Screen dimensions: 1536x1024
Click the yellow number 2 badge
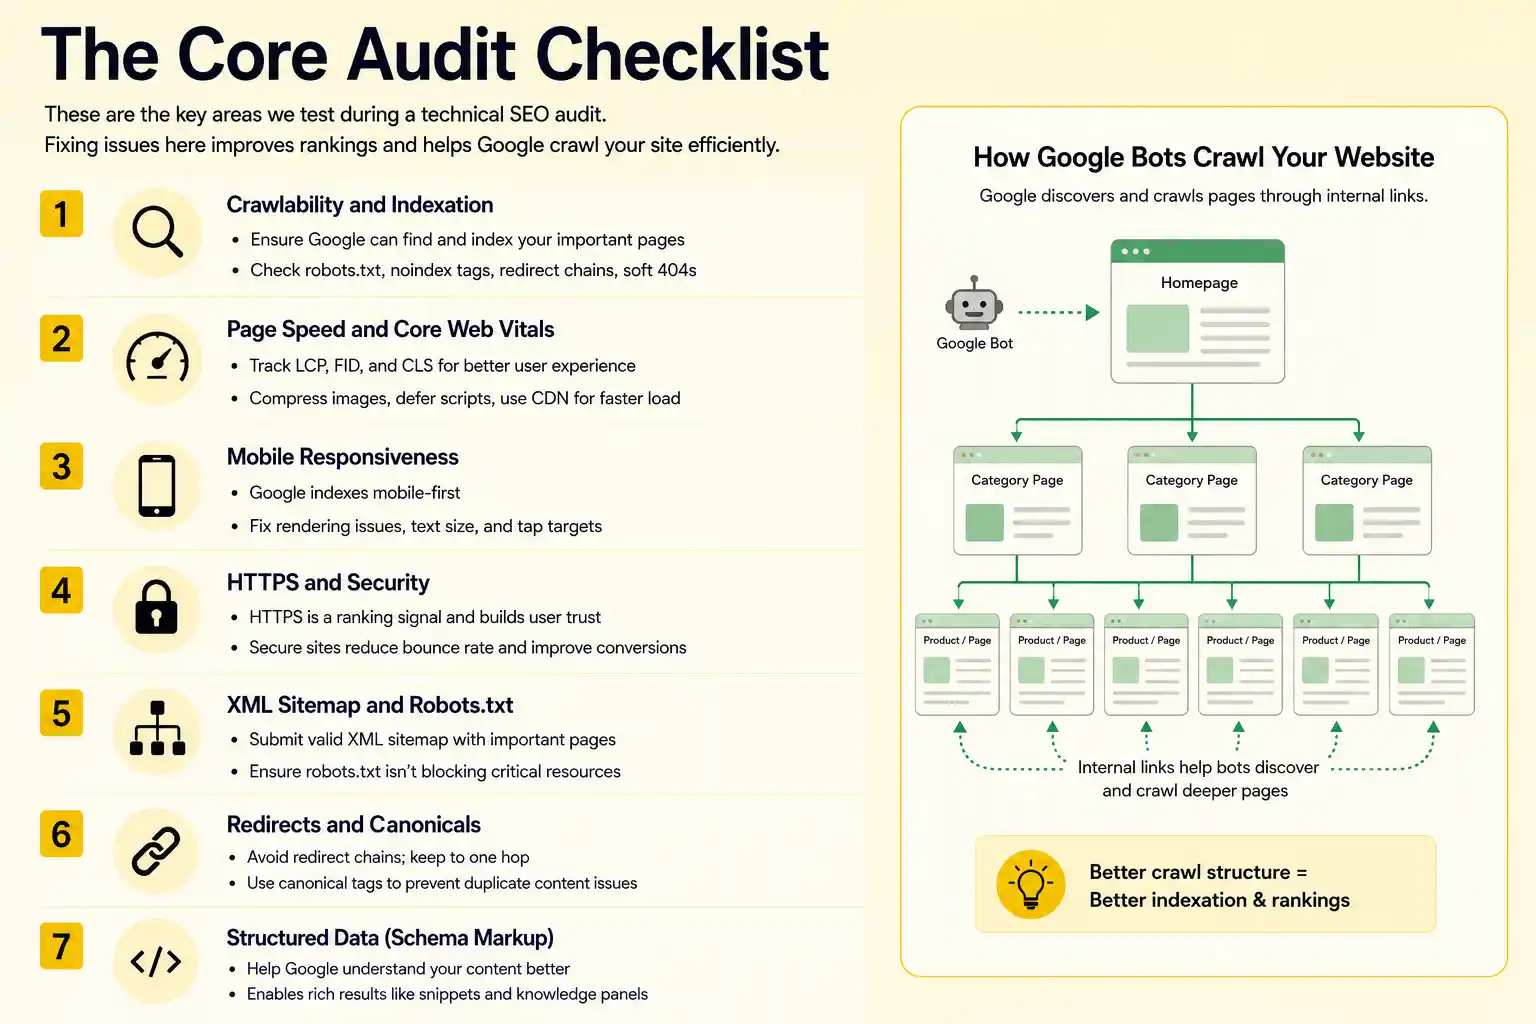61,339
